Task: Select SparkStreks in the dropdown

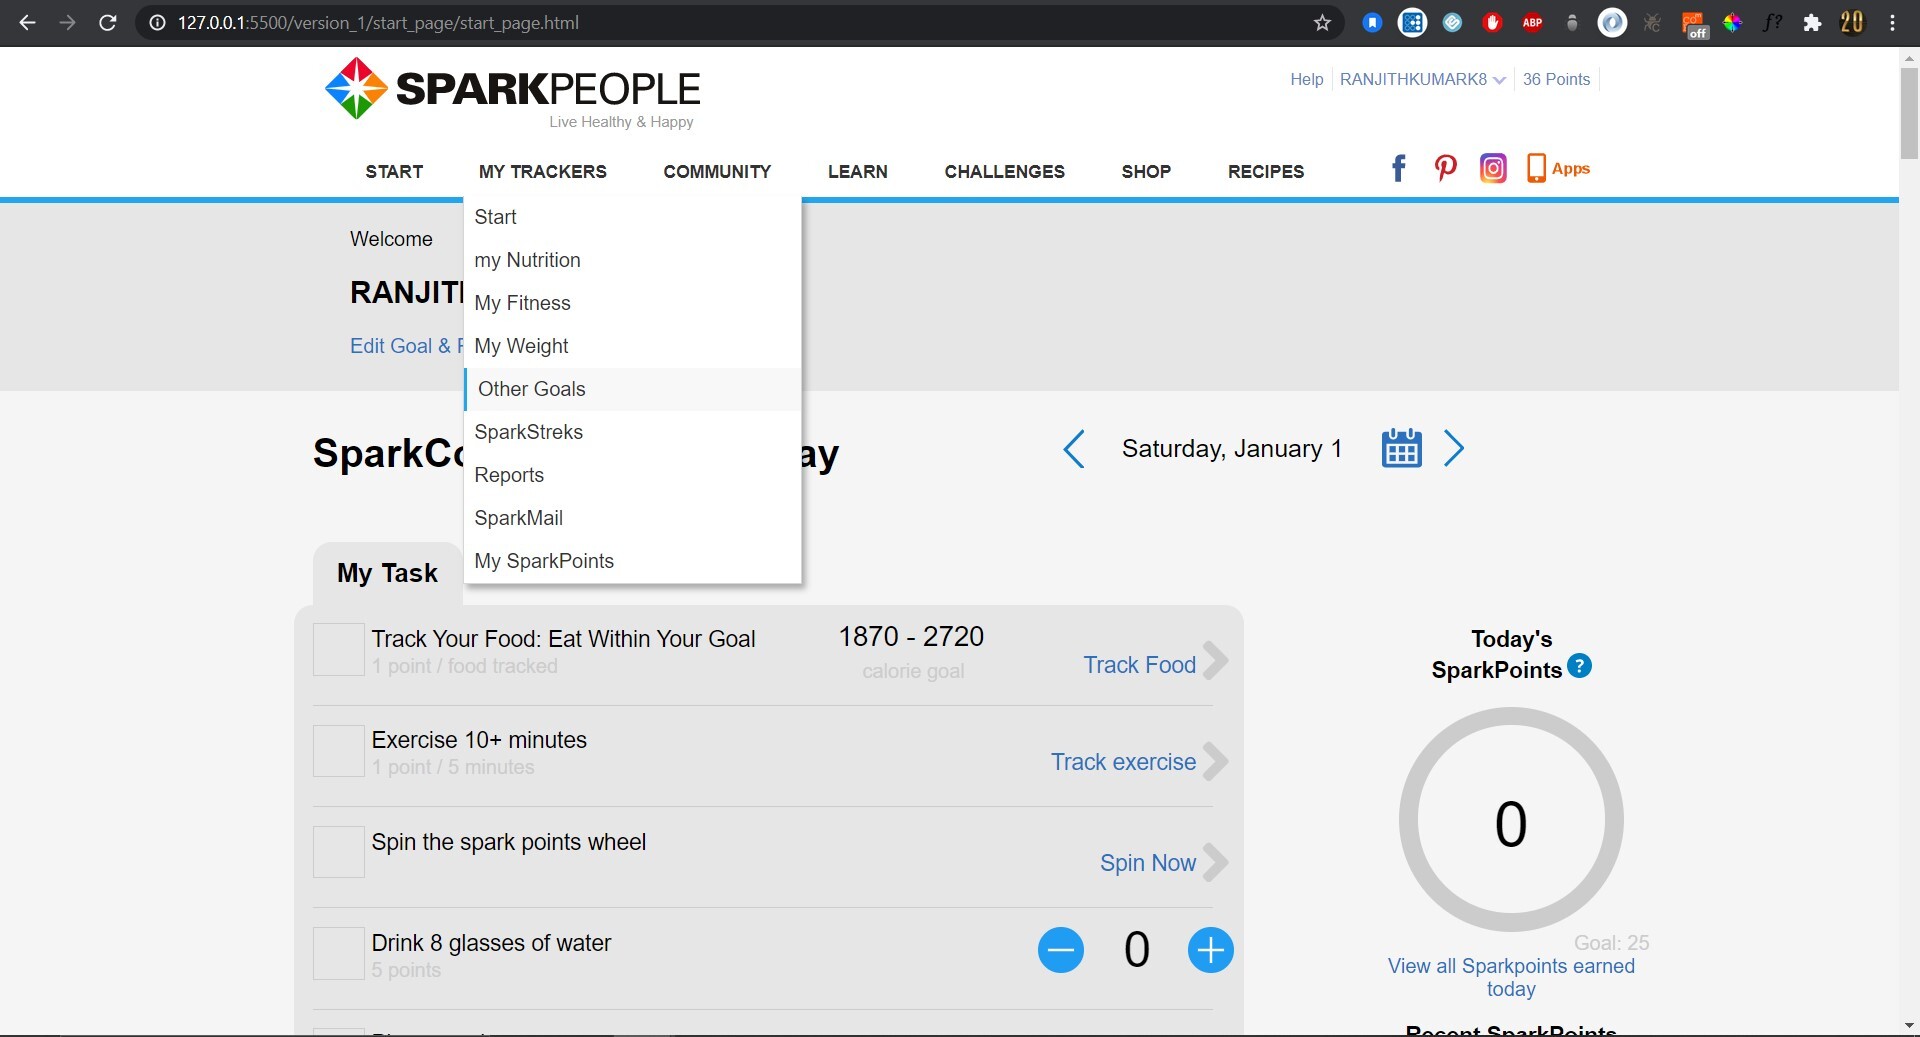Action: pos(633,432)
